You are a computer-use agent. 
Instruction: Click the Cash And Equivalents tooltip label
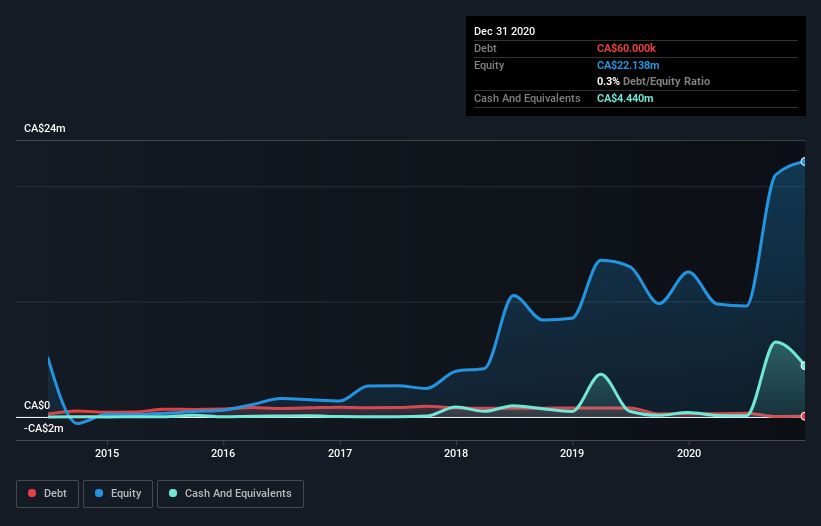click(527, 98)
